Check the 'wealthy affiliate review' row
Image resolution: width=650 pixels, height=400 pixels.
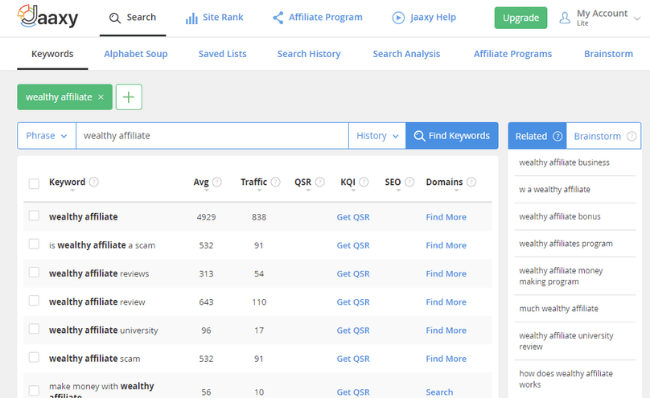34,301
